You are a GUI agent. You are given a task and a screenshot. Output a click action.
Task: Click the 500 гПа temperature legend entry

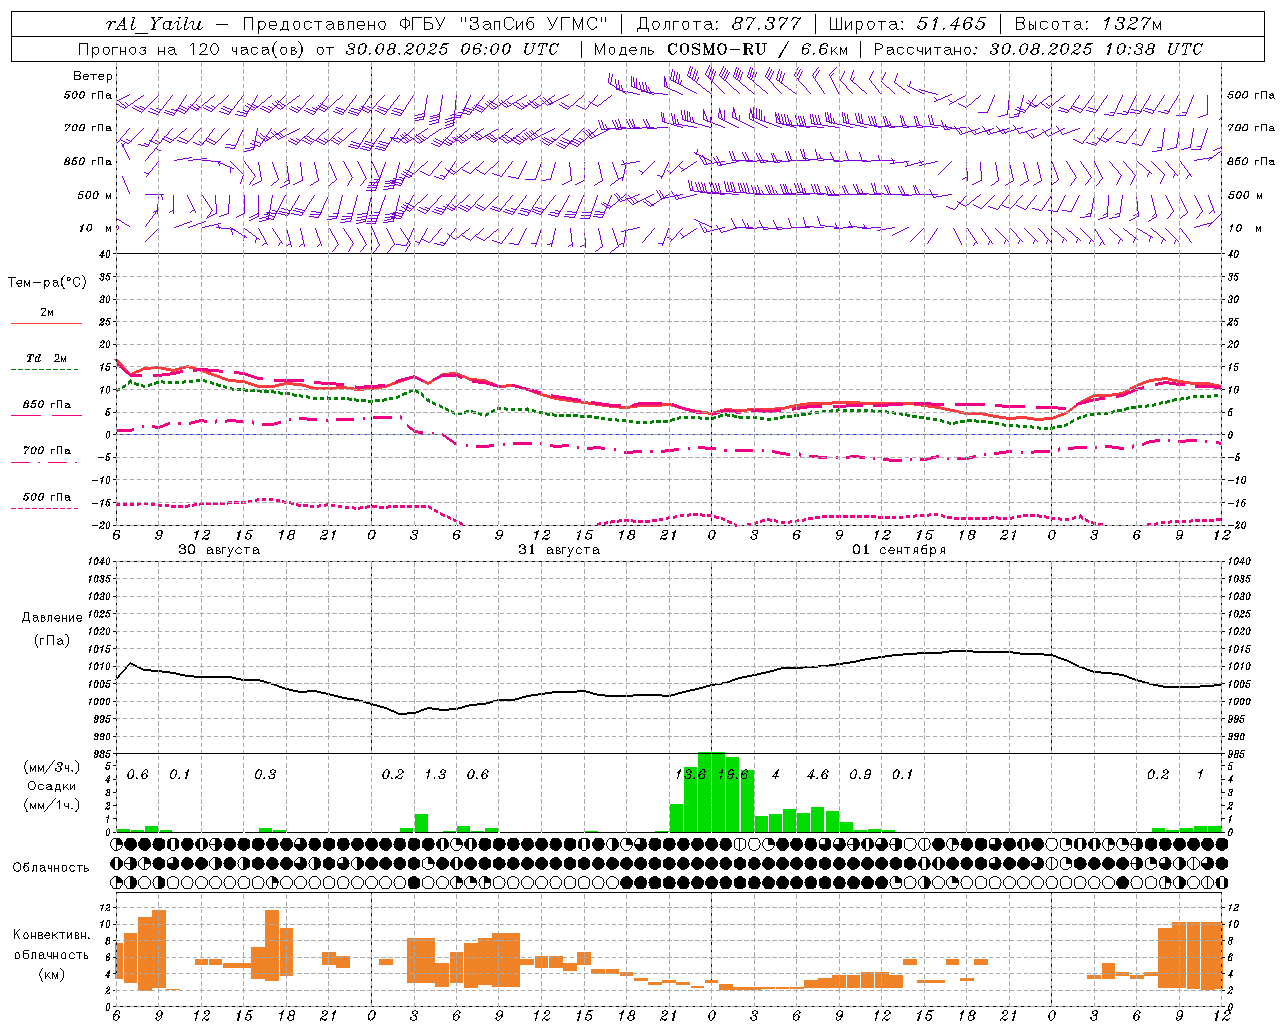(x=46, y=497)
